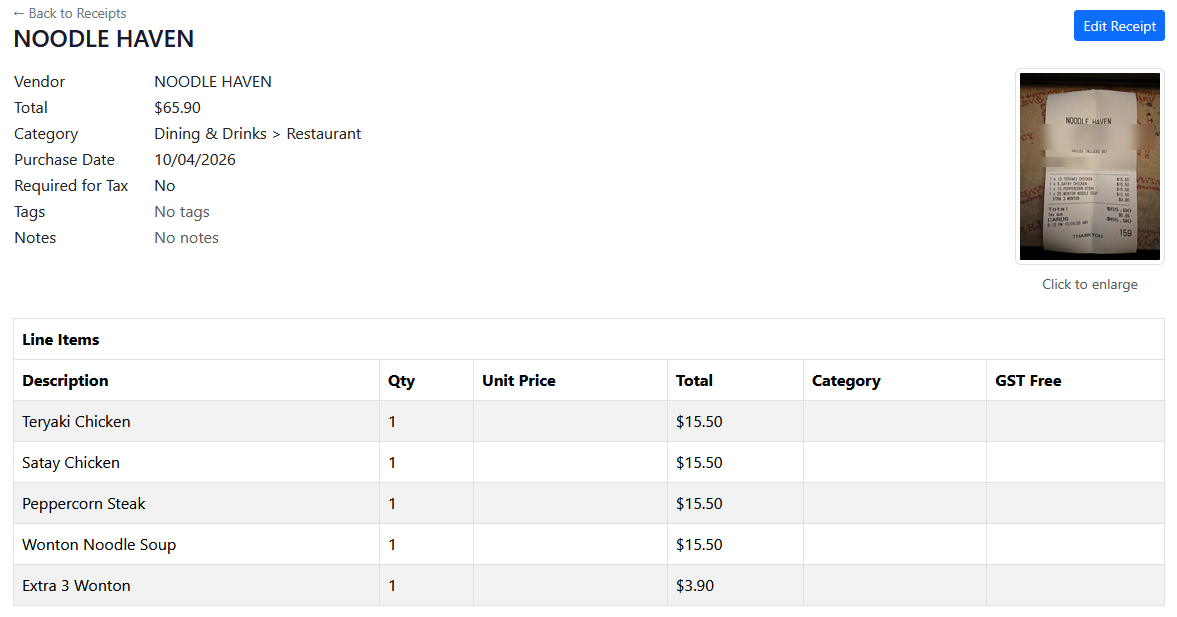Click the 'No notes' field
Screen dimensions: 1177x617
point(186,237)
